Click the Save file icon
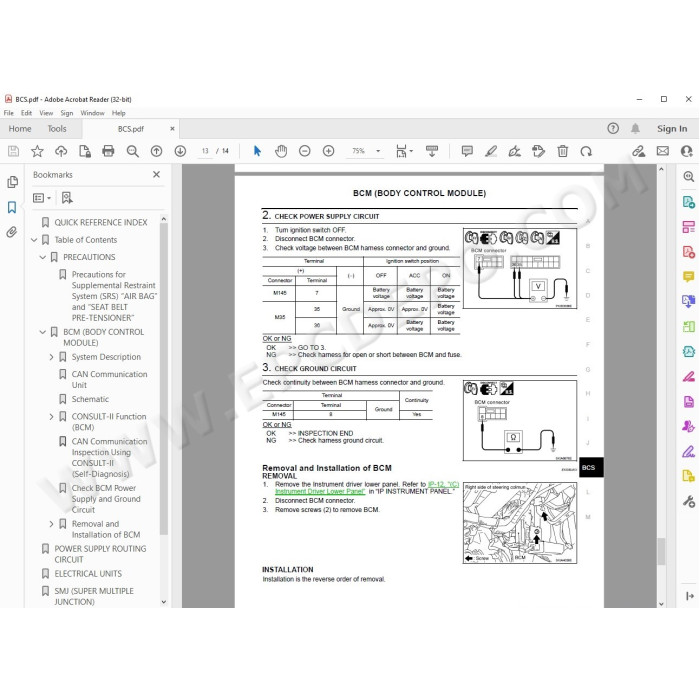This screenshot has height=700, width=700. coord(13,151)
